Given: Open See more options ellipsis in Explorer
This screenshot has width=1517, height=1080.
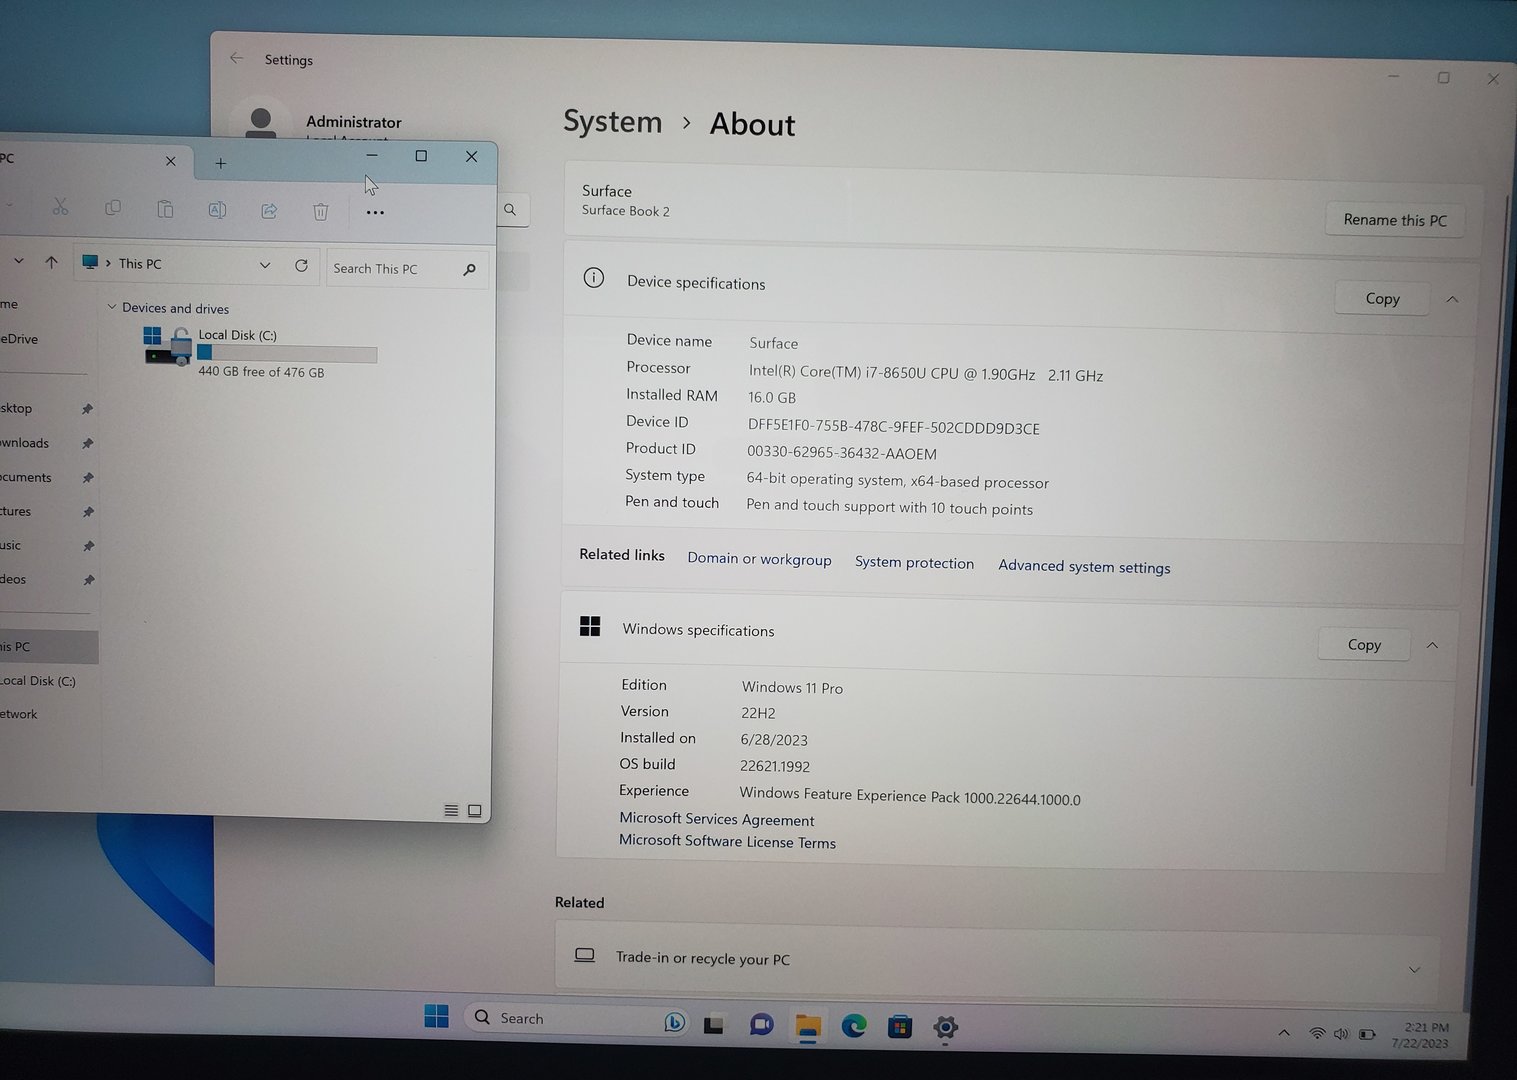Looking at the screenshot, I should coord(375,212).
